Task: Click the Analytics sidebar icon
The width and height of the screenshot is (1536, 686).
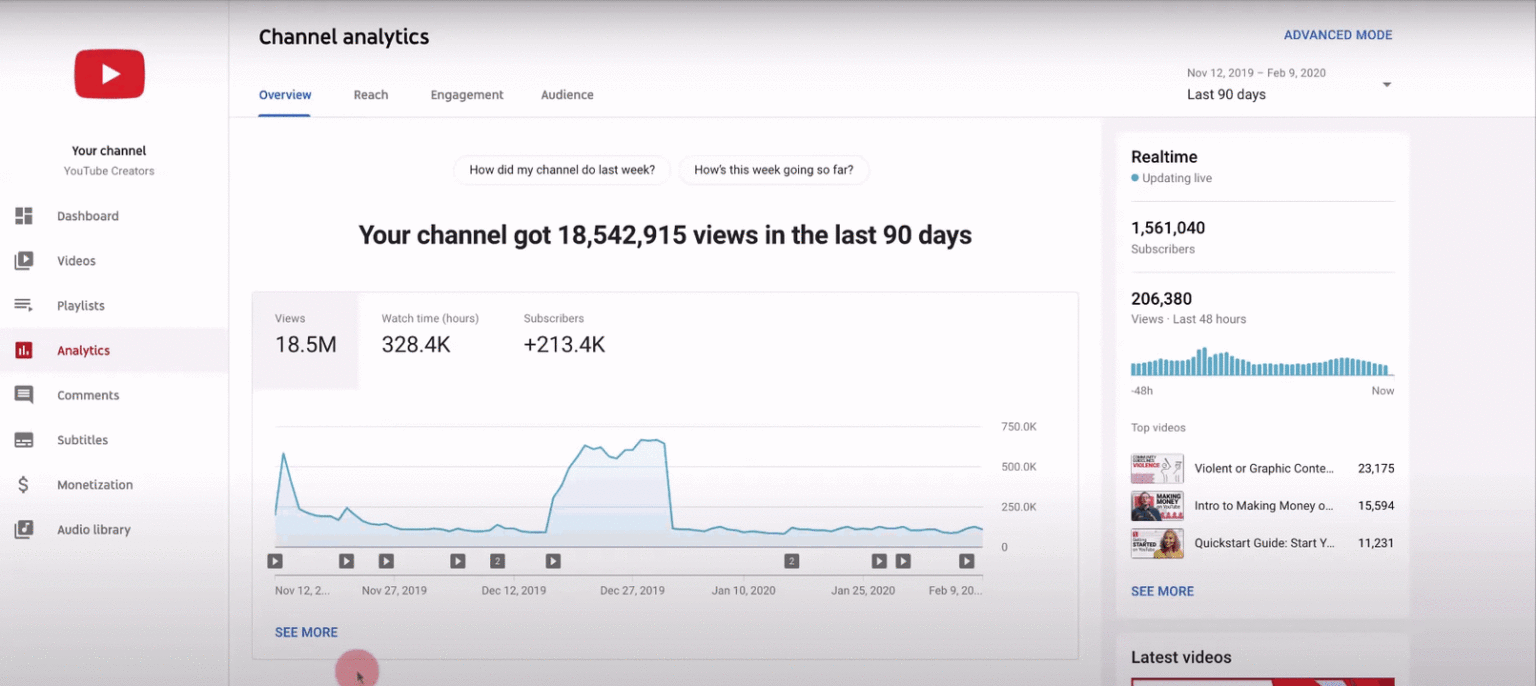Action: [x=23, y=350]
